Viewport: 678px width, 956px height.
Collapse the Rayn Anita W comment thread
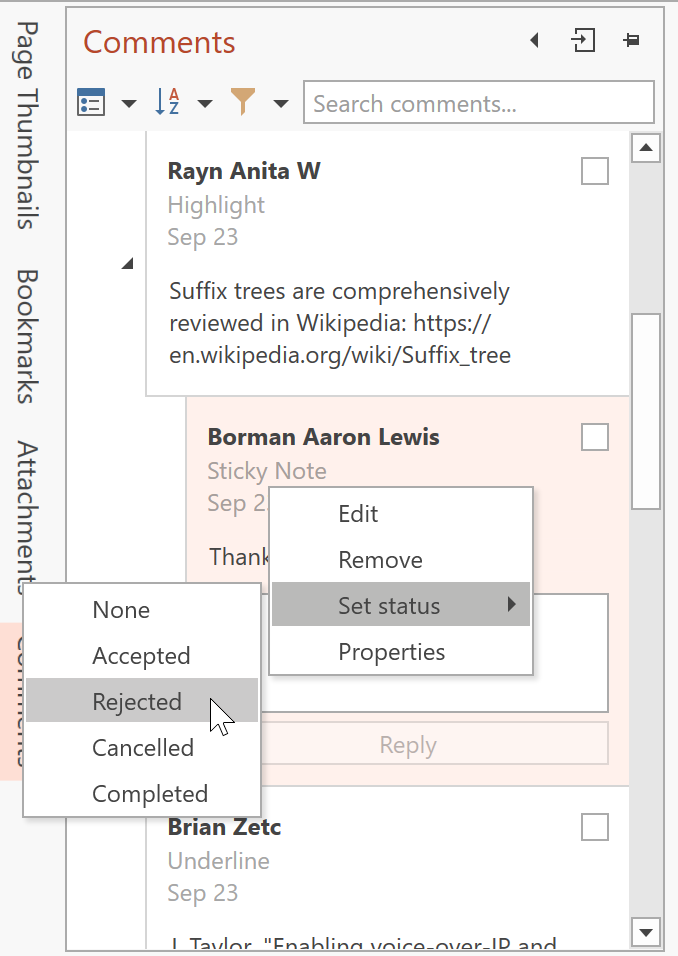click(126, 264)
